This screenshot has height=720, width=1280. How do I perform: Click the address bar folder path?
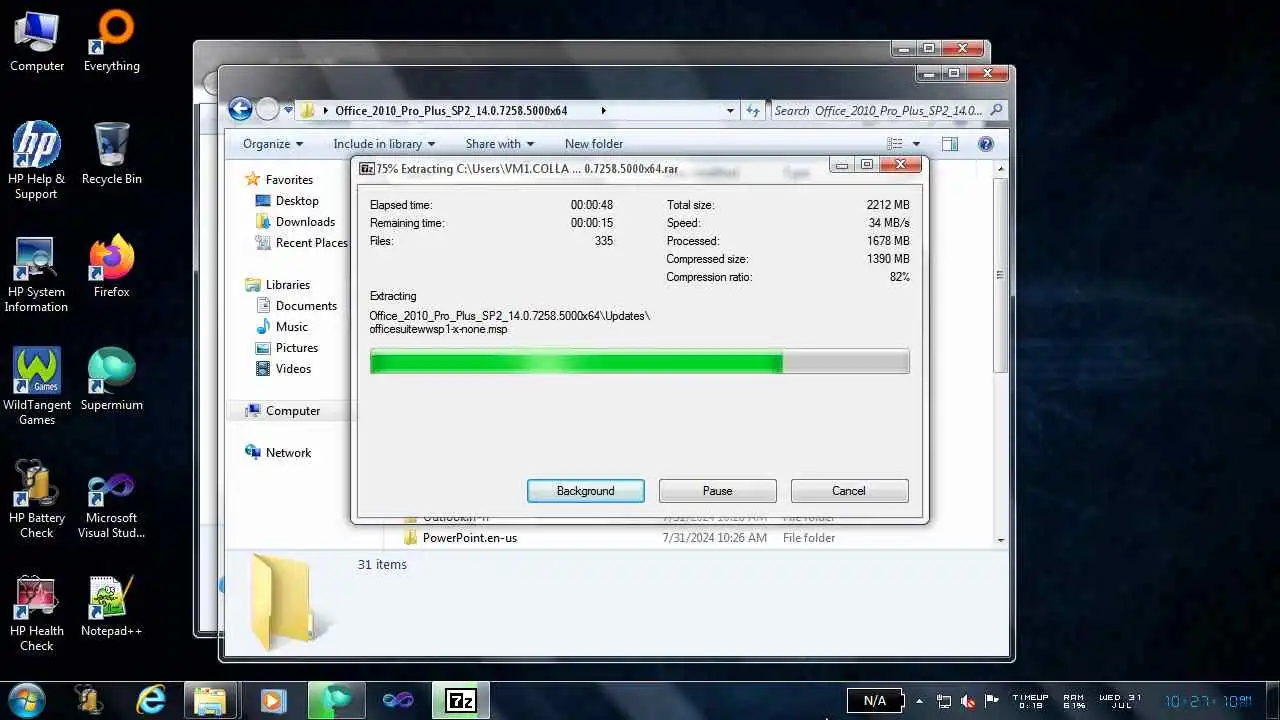(451, 111)
